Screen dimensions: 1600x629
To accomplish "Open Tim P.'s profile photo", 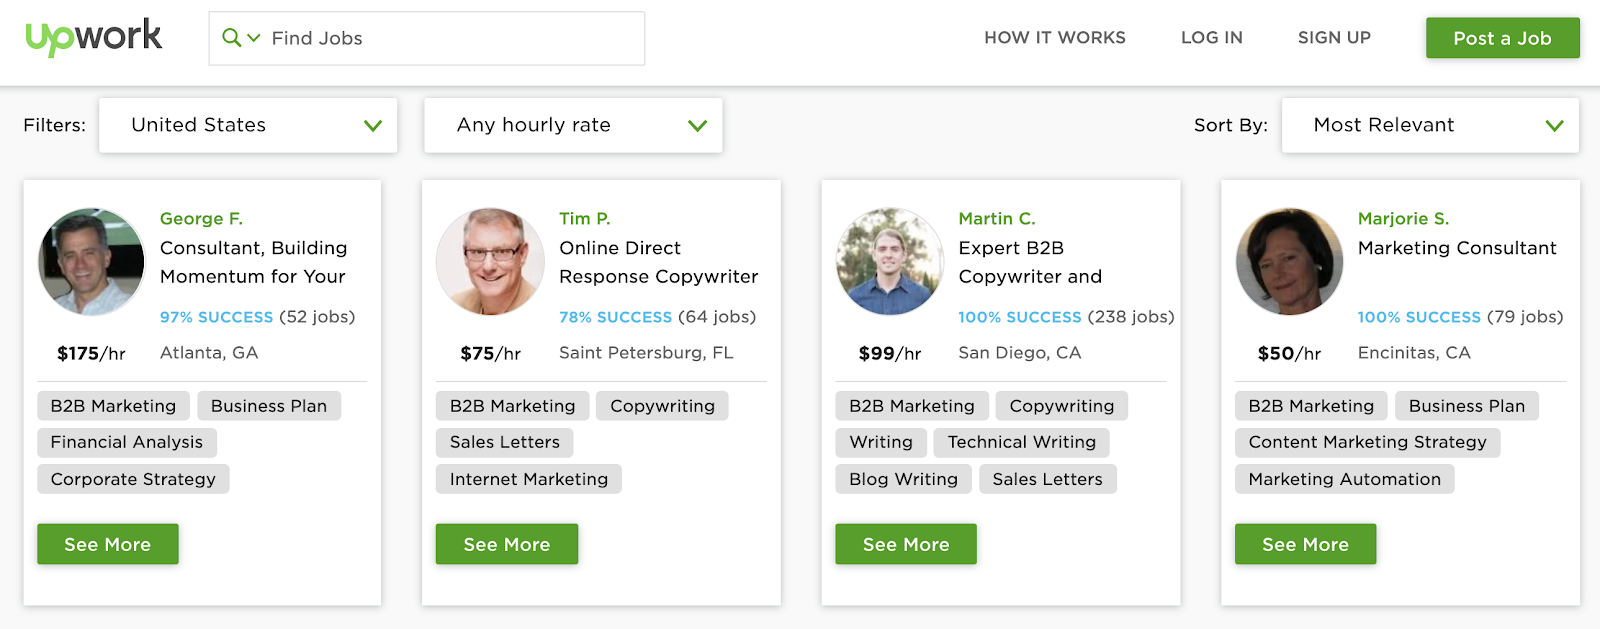I will tap(490, 262).
